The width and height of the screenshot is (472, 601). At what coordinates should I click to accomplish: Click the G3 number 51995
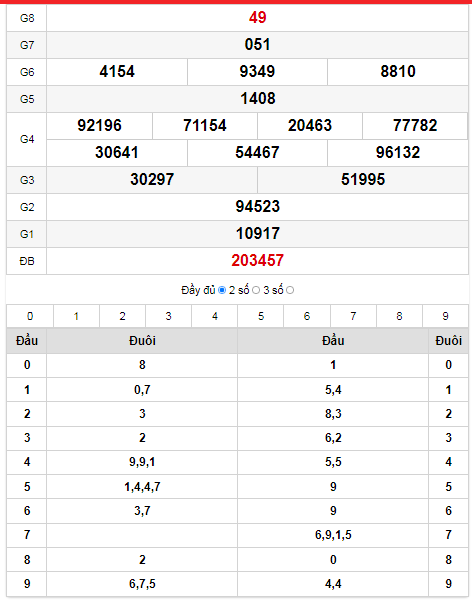click(x=363, y=179)
